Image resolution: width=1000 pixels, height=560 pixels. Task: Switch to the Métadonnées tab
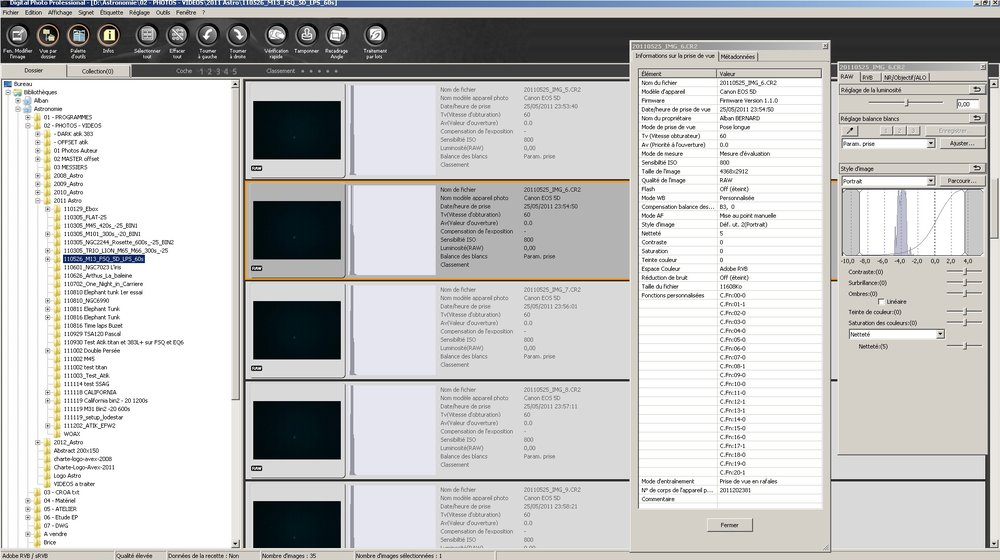(738, 57)
